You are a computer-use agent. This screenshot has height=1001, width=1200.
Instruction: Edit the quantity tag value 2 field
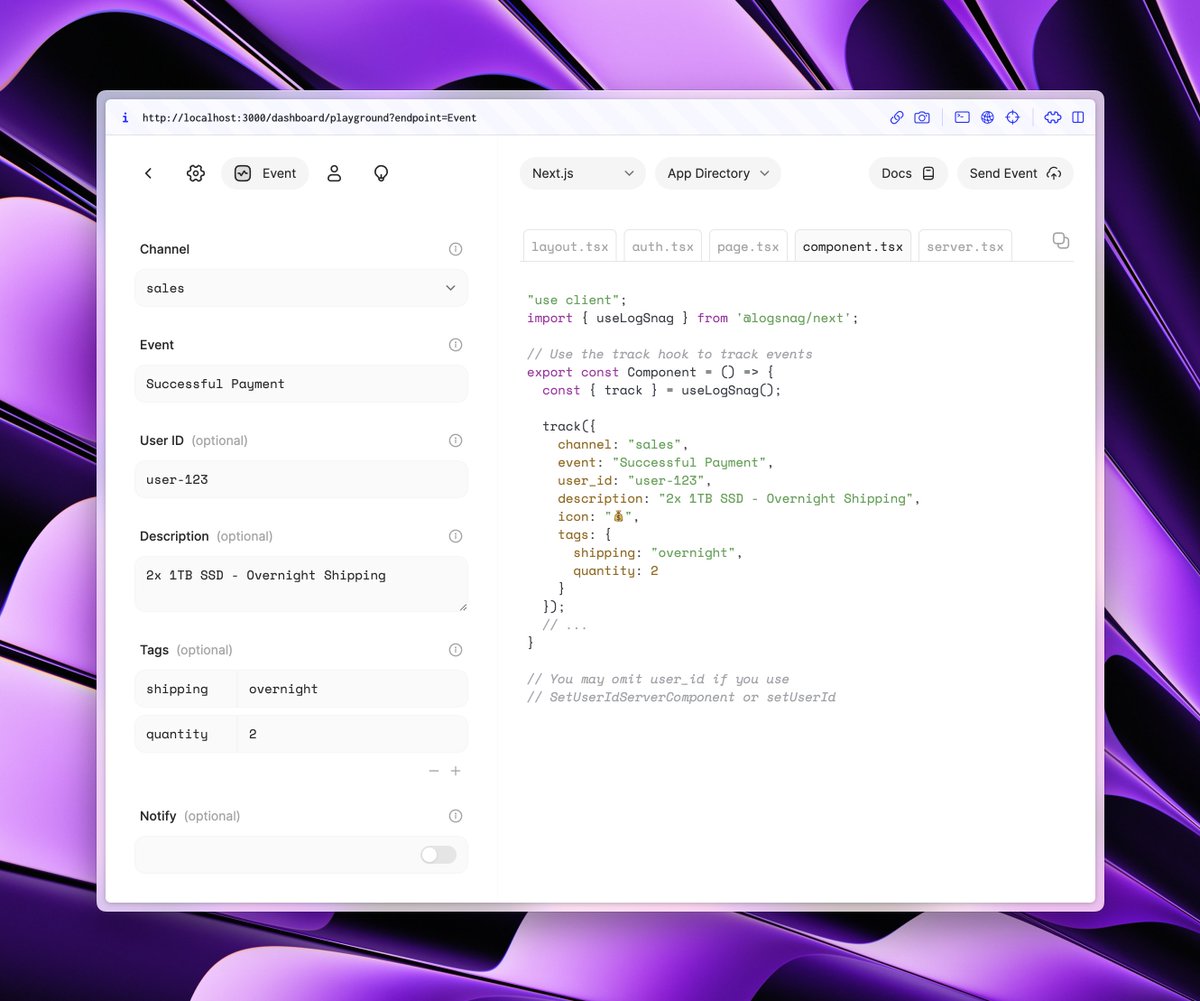pyautogui.click(x=352, y=734)
